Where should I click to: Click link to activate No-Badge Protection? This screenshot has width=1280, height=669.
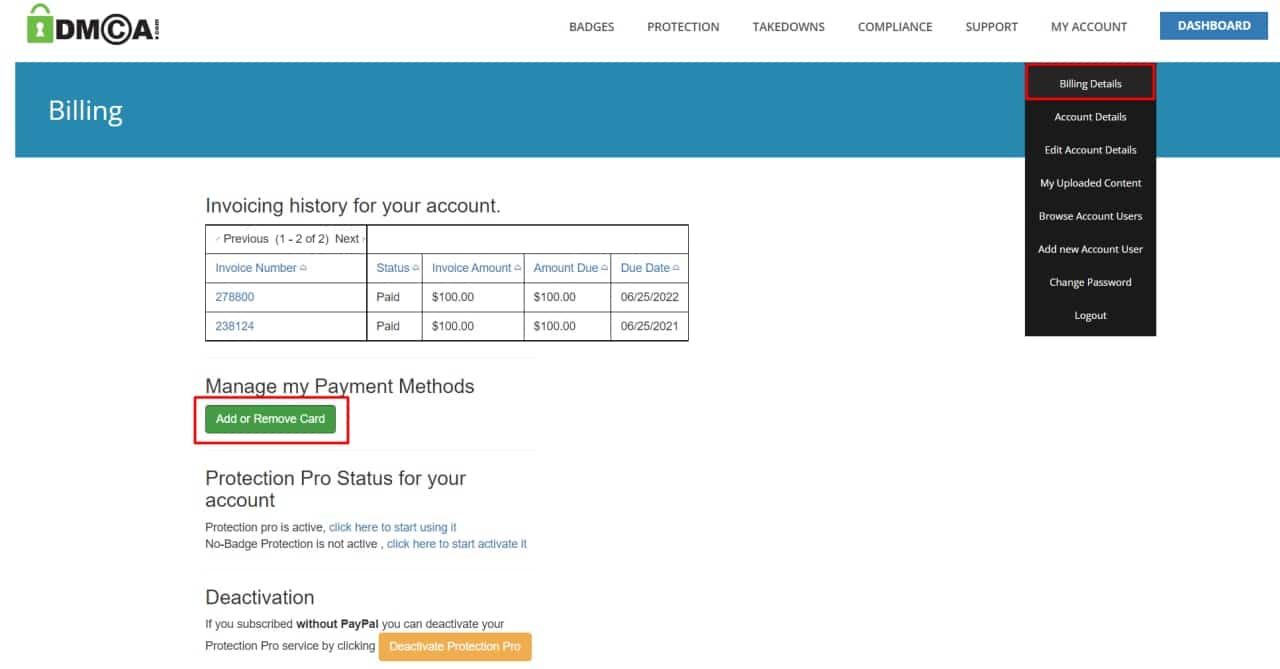tap(456, 544)
